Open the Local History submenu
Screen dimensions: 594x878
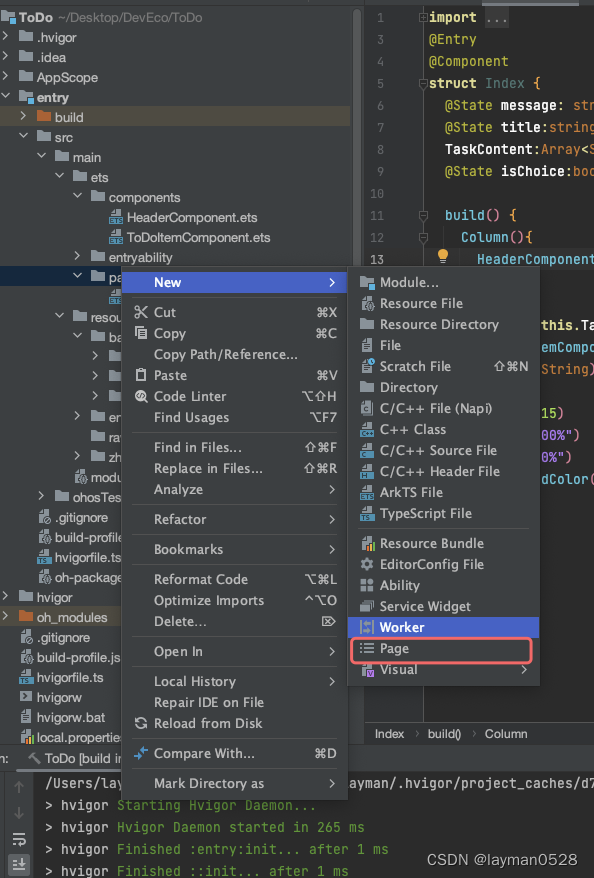tap(235, 681)
